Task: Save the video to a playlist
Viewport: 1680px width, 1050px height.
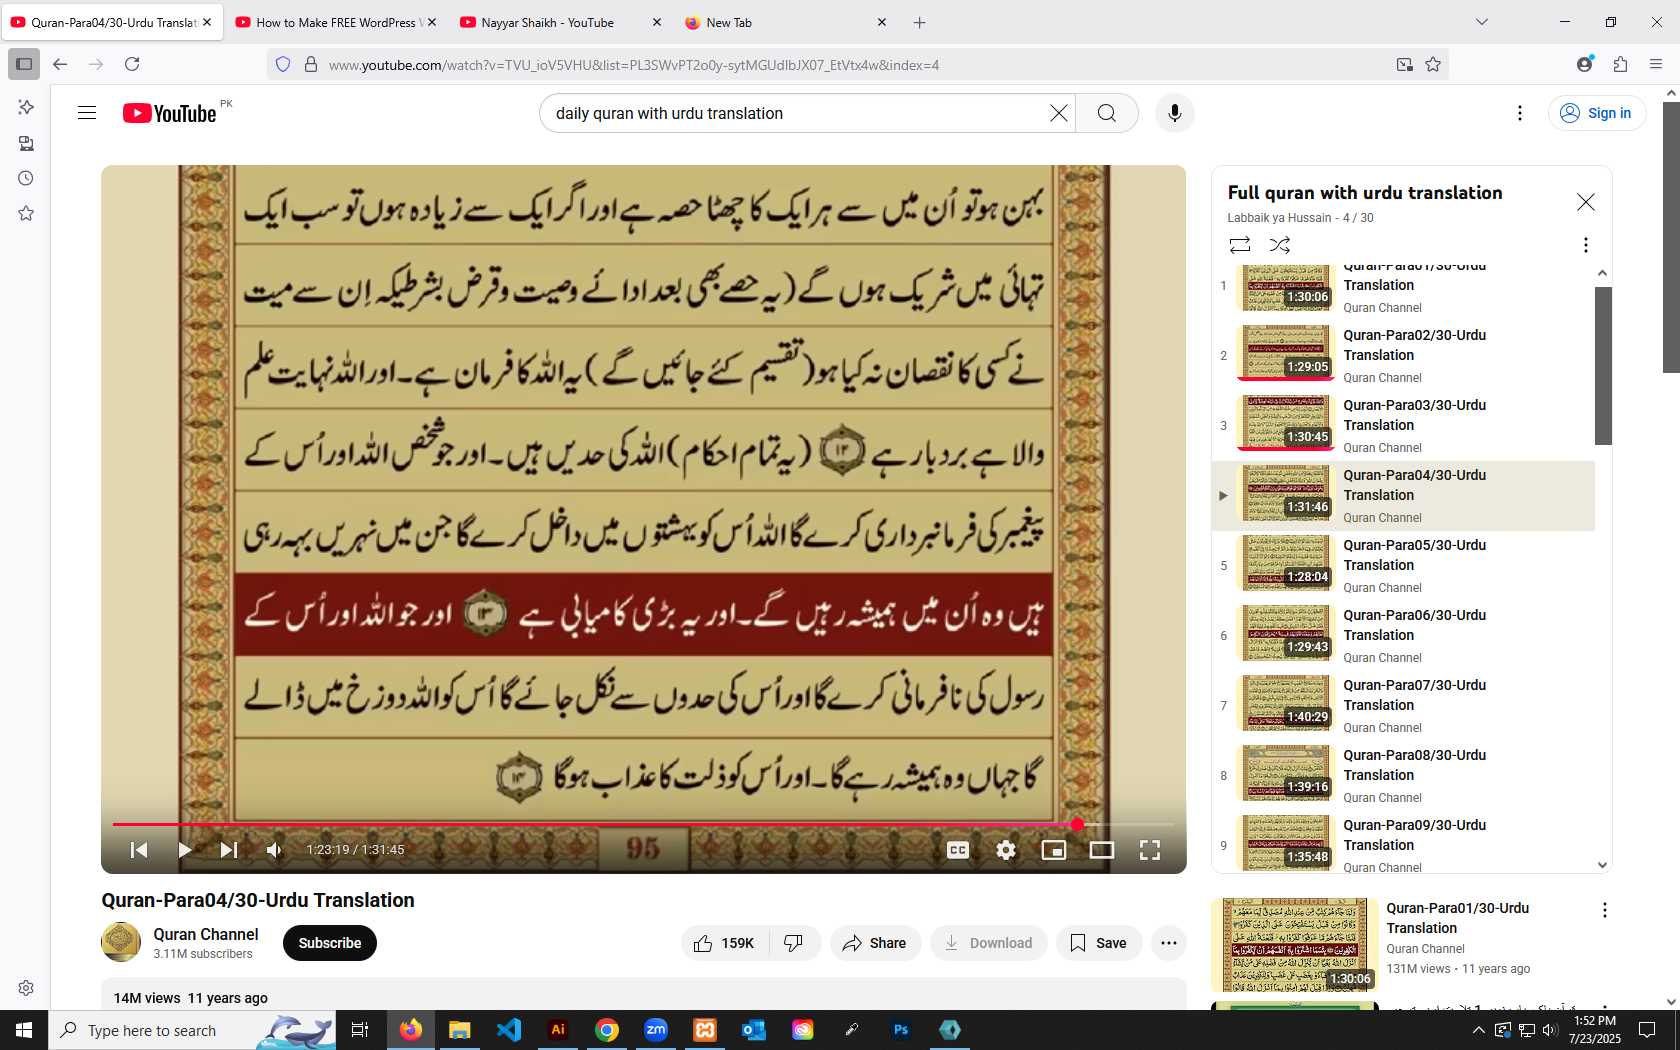Action: 1098,943
